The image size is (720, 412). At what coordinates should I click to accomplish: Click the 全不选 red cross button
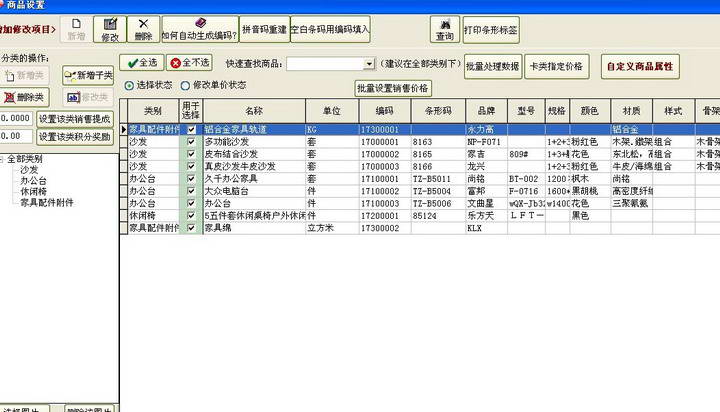click(190, 62)
